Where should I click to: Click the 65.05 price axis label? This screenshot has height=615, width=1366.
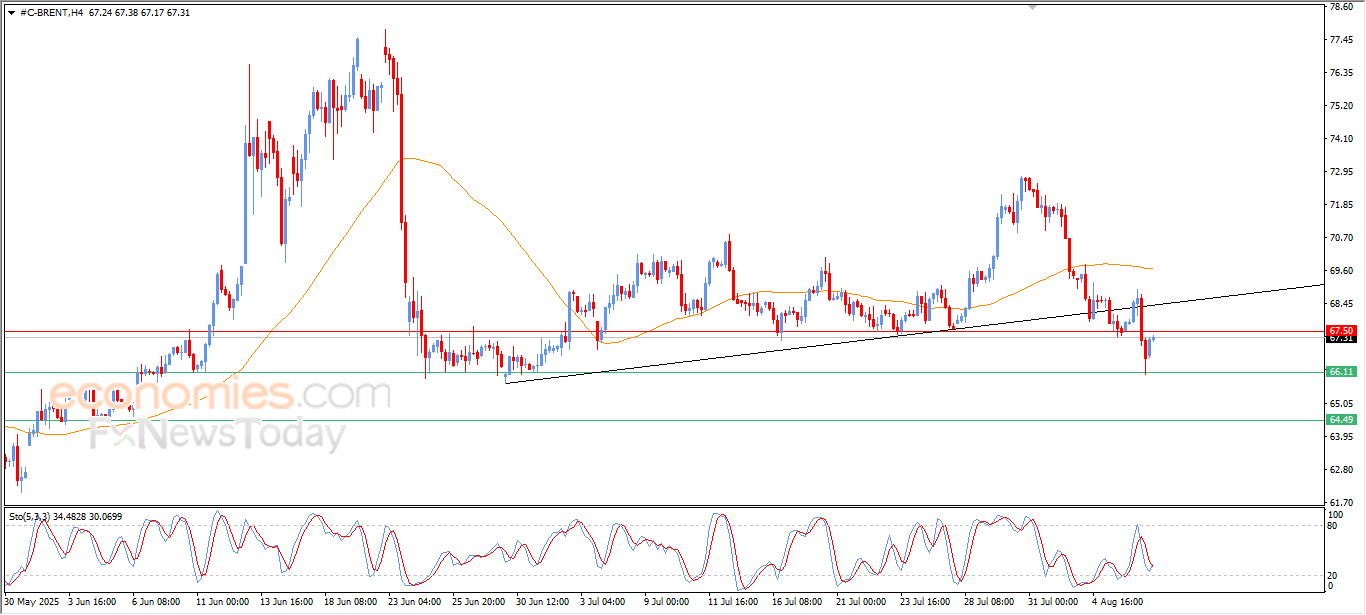tap(1340, 403)
